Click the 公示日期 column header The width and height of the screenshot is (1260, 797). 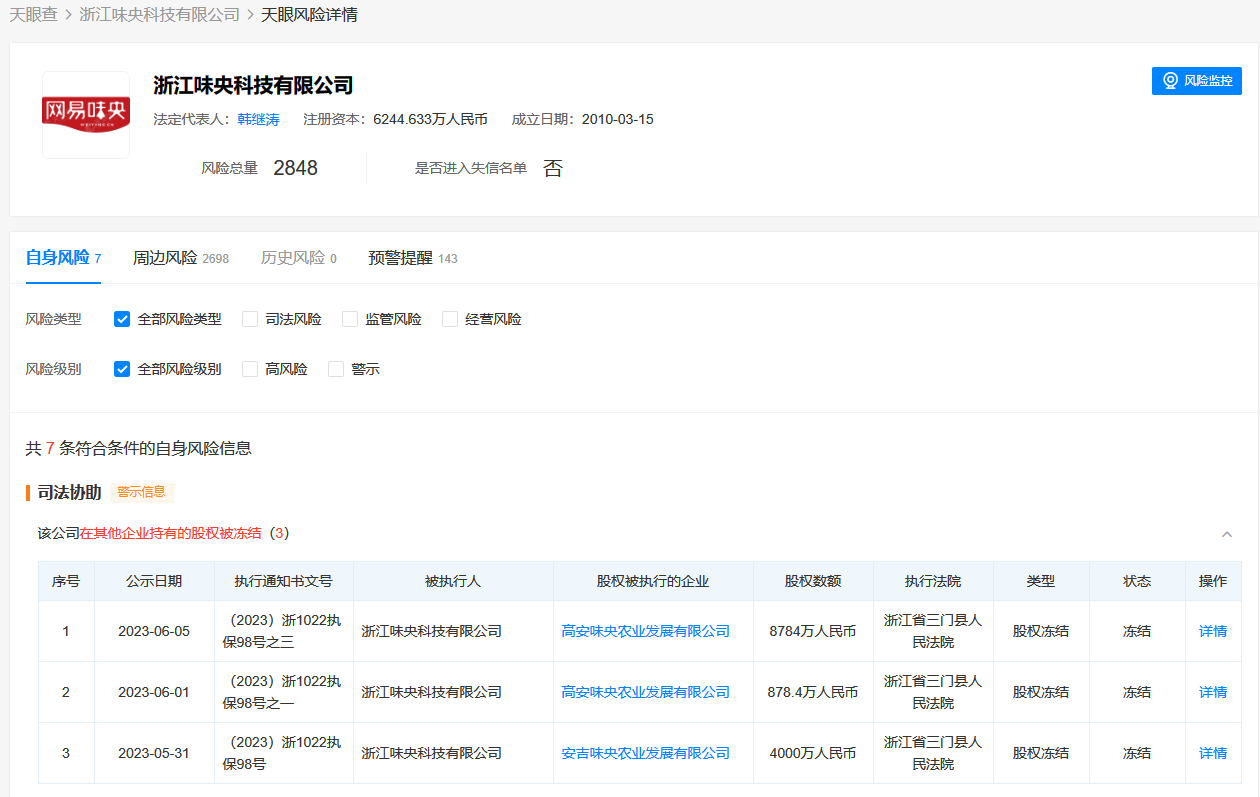pos(154,581)
